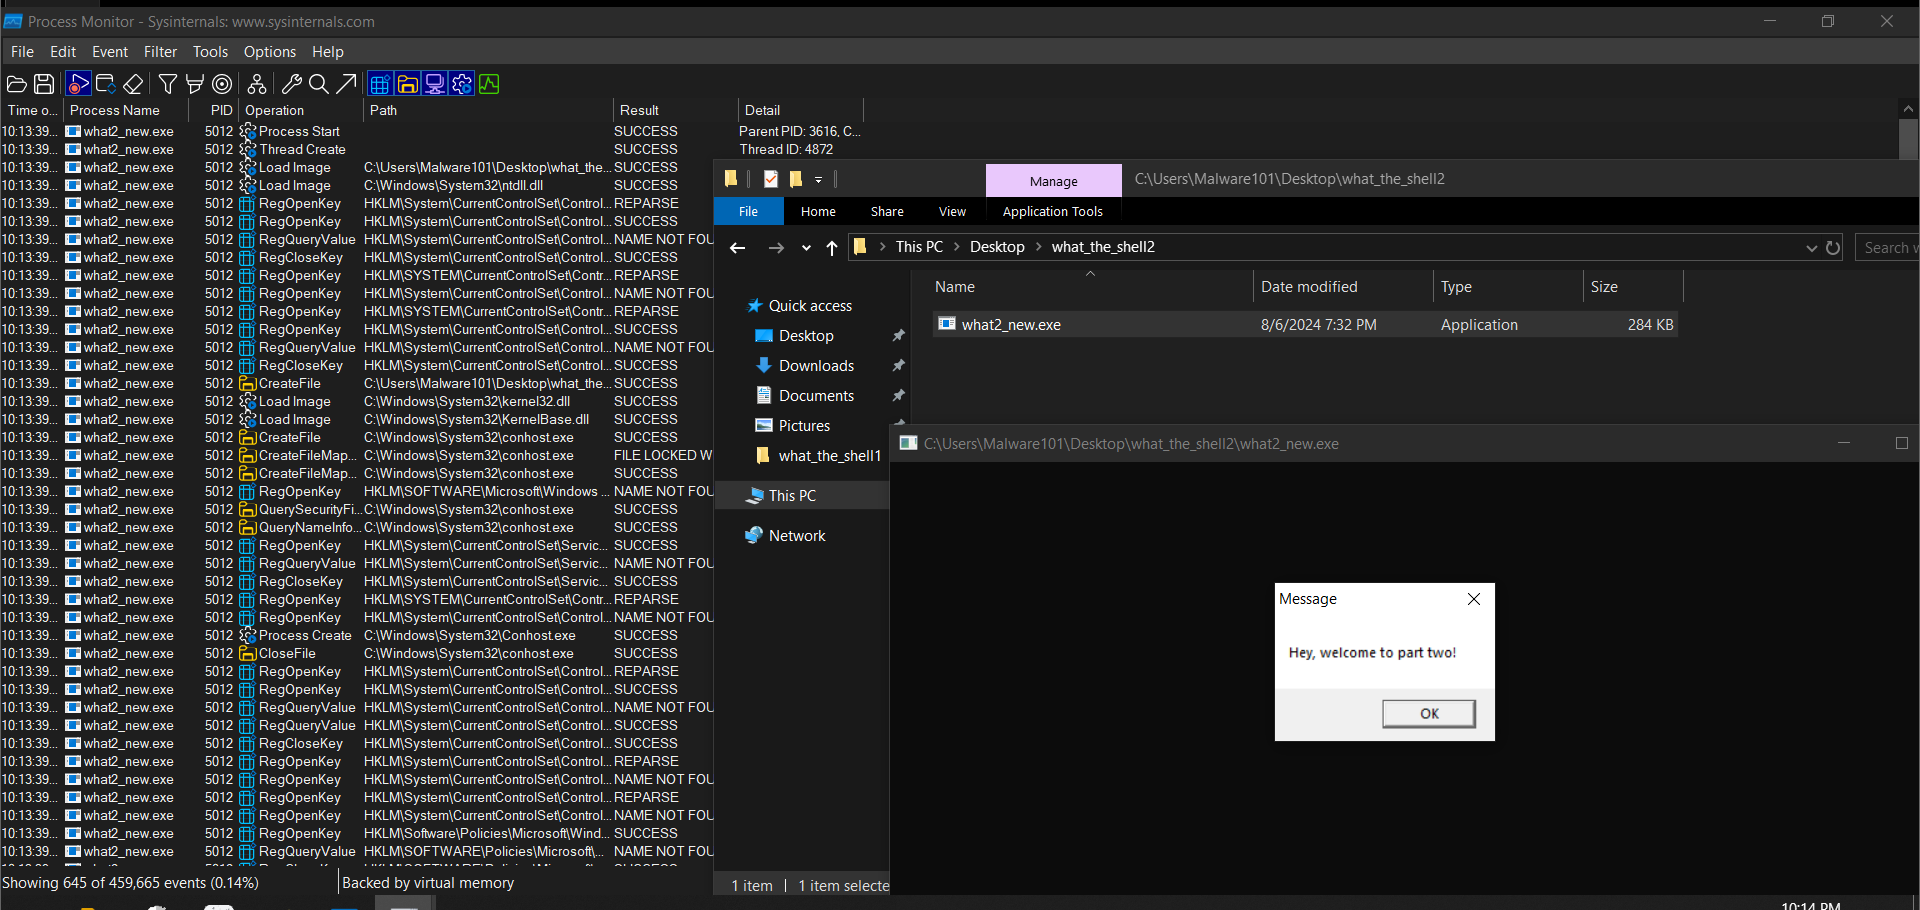The width and height of the screenshot is (1920, 910).
Task: Open the Event menu
Action: pyautogui.click(x=110, y=52)
